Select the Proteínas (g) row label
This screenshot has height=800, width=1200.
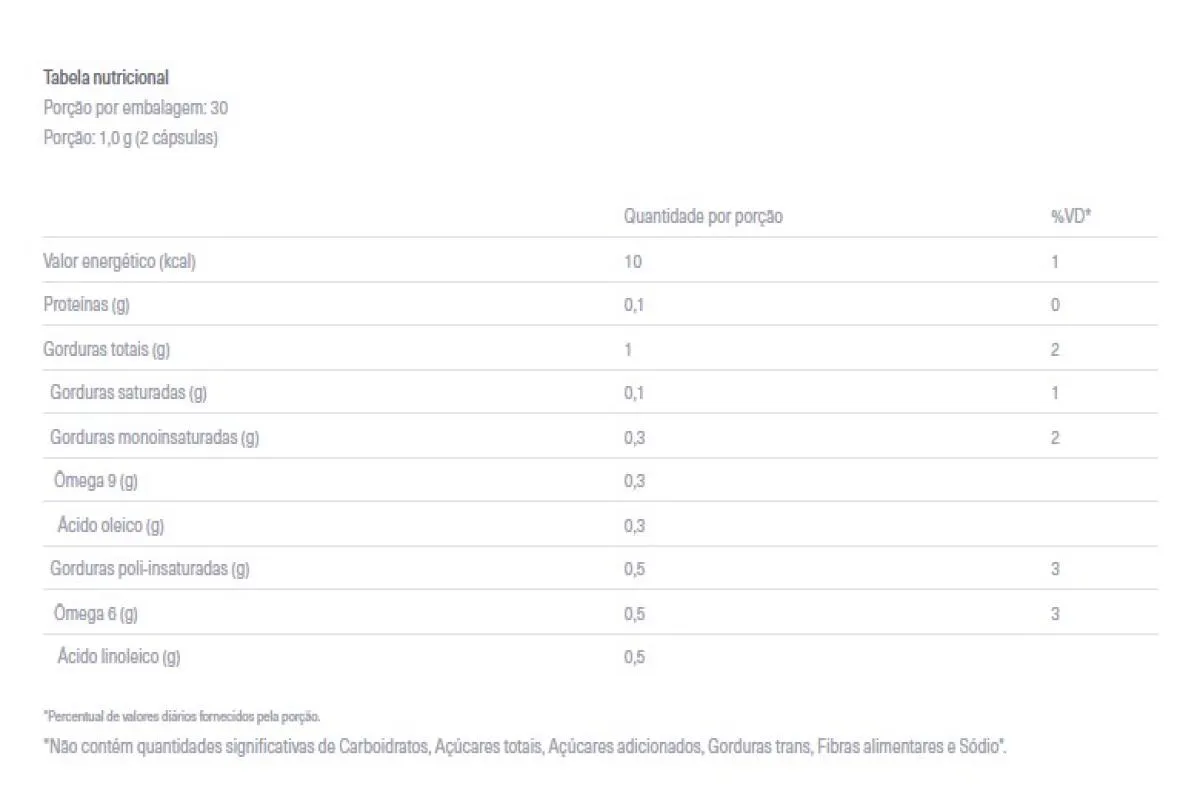(x=86, y=305)
